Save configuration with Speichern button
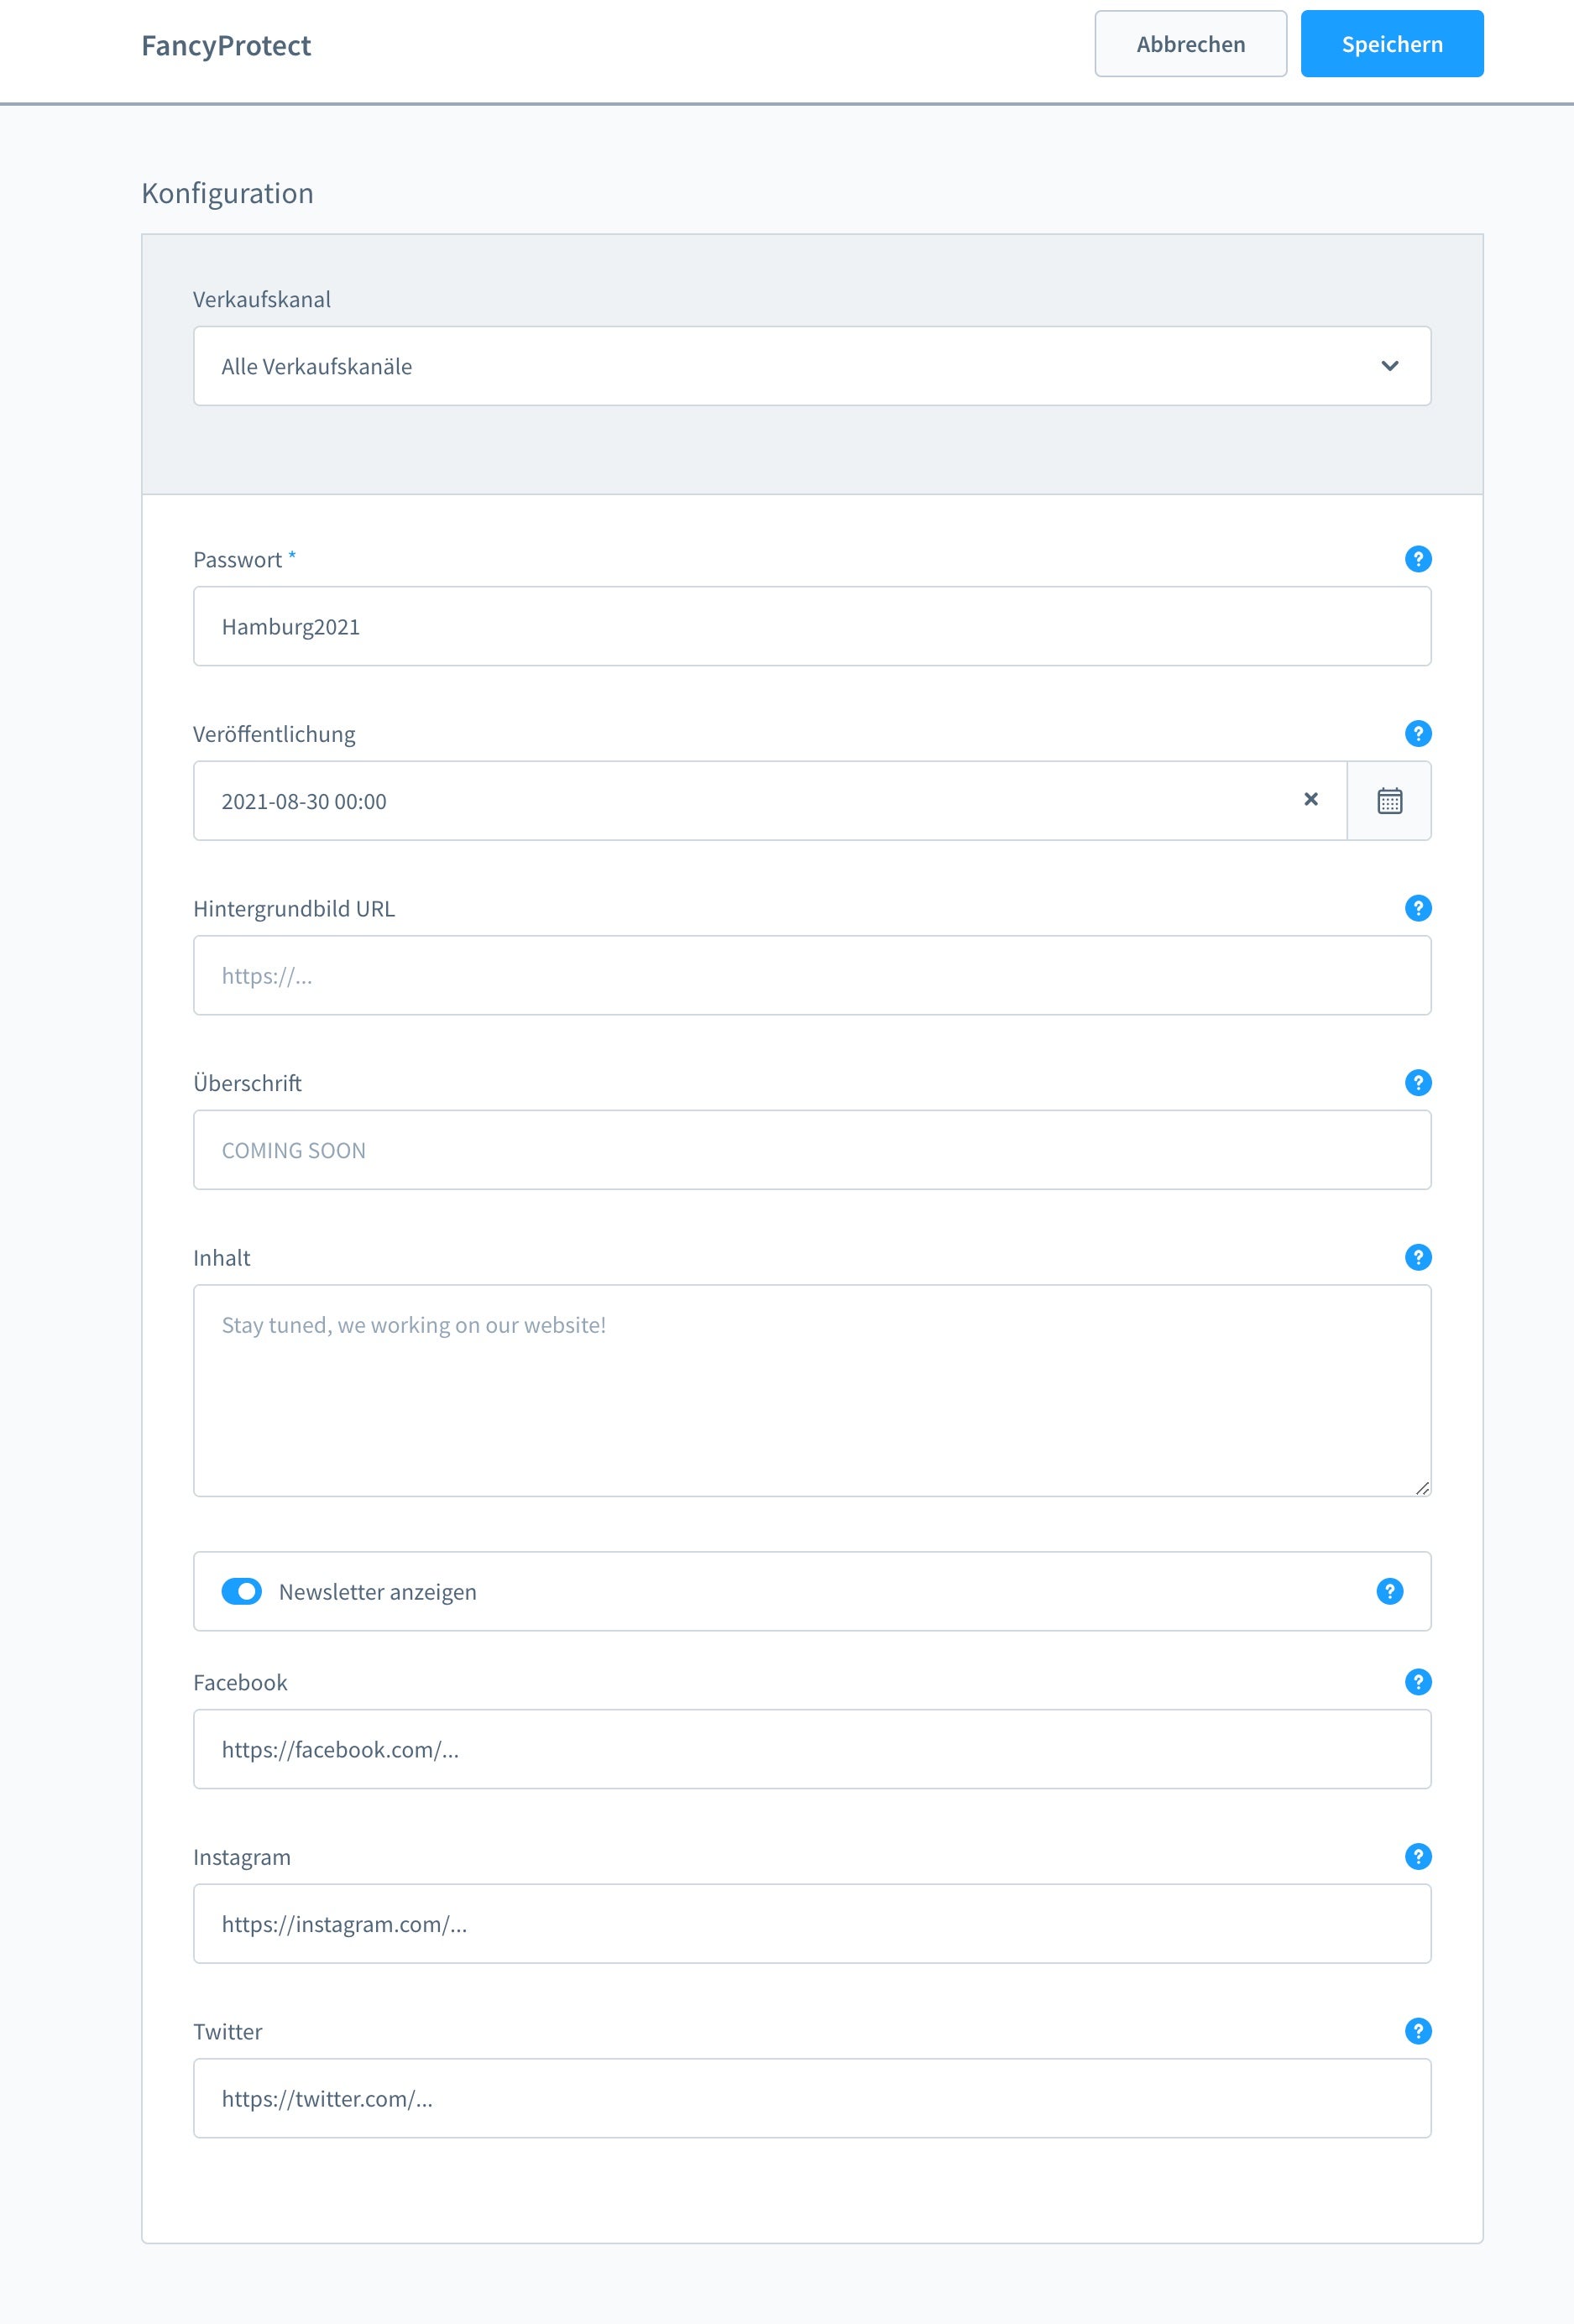Image resolution: width=1574 pixels, height=2324 pixels. click(x=1392, y=44)
